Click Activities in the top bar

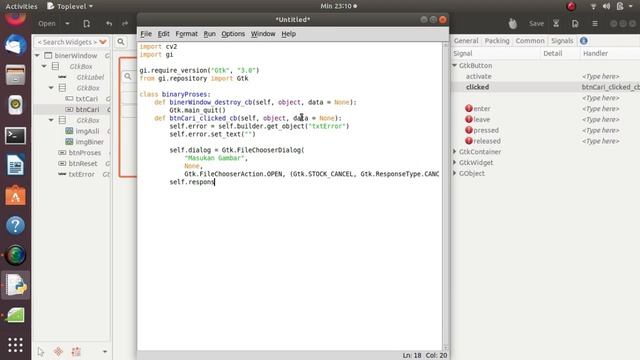coord(21,6)
